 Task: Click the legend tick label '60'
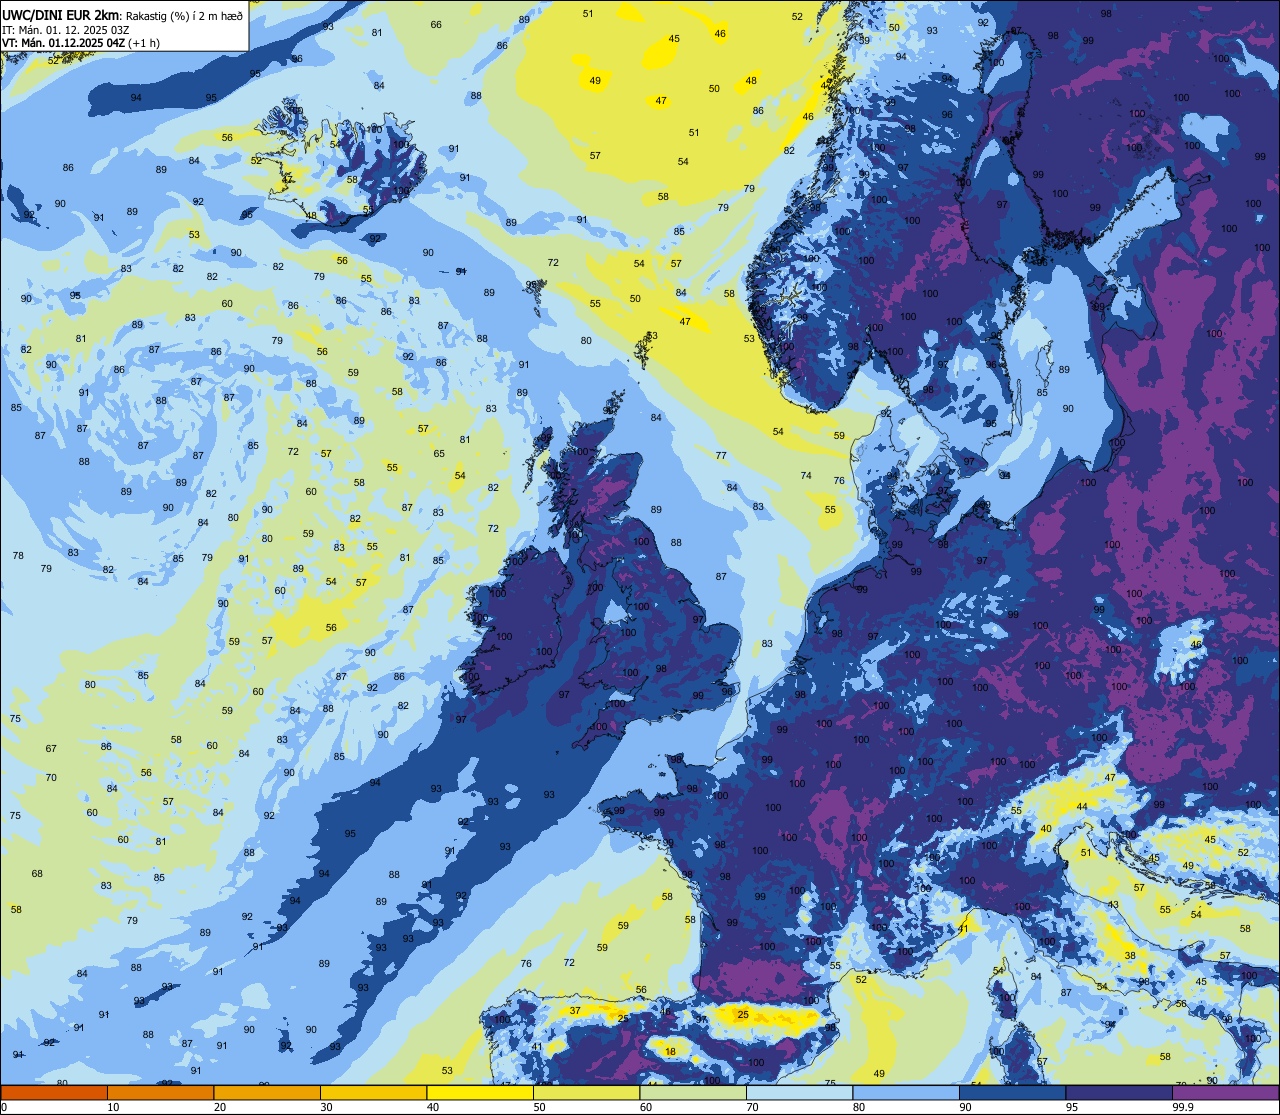[x=646, y=1107]
